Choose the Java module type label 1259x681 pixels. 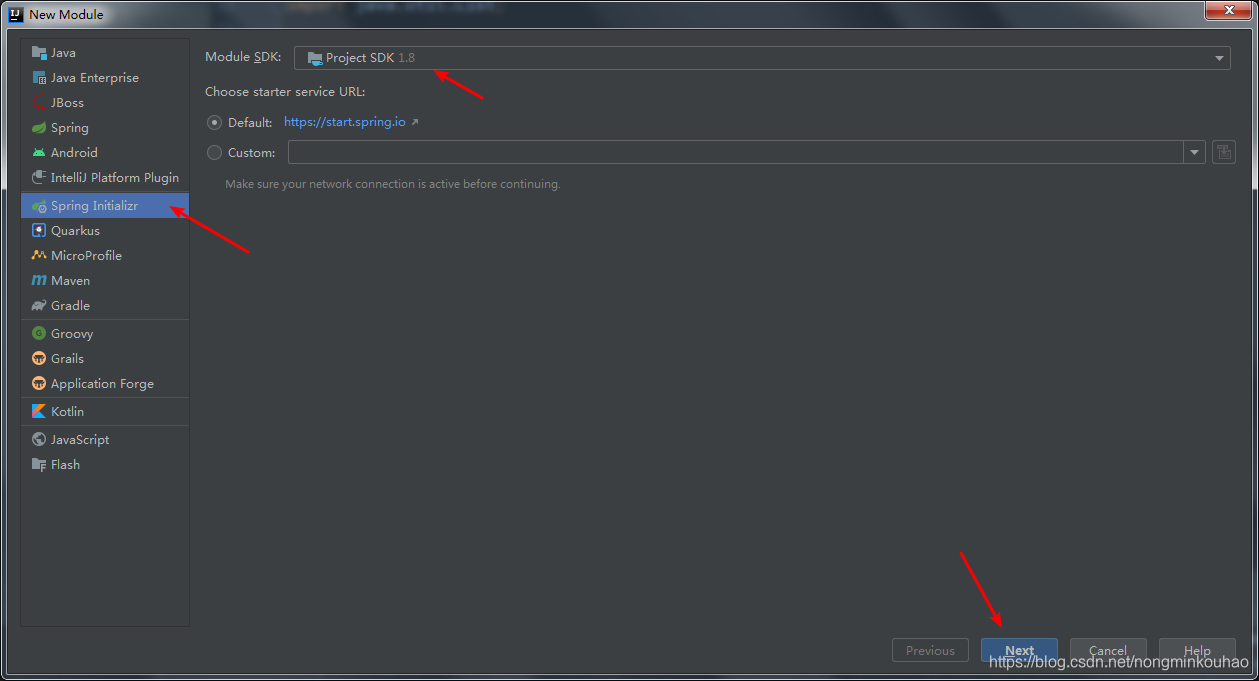pos(63,53)
